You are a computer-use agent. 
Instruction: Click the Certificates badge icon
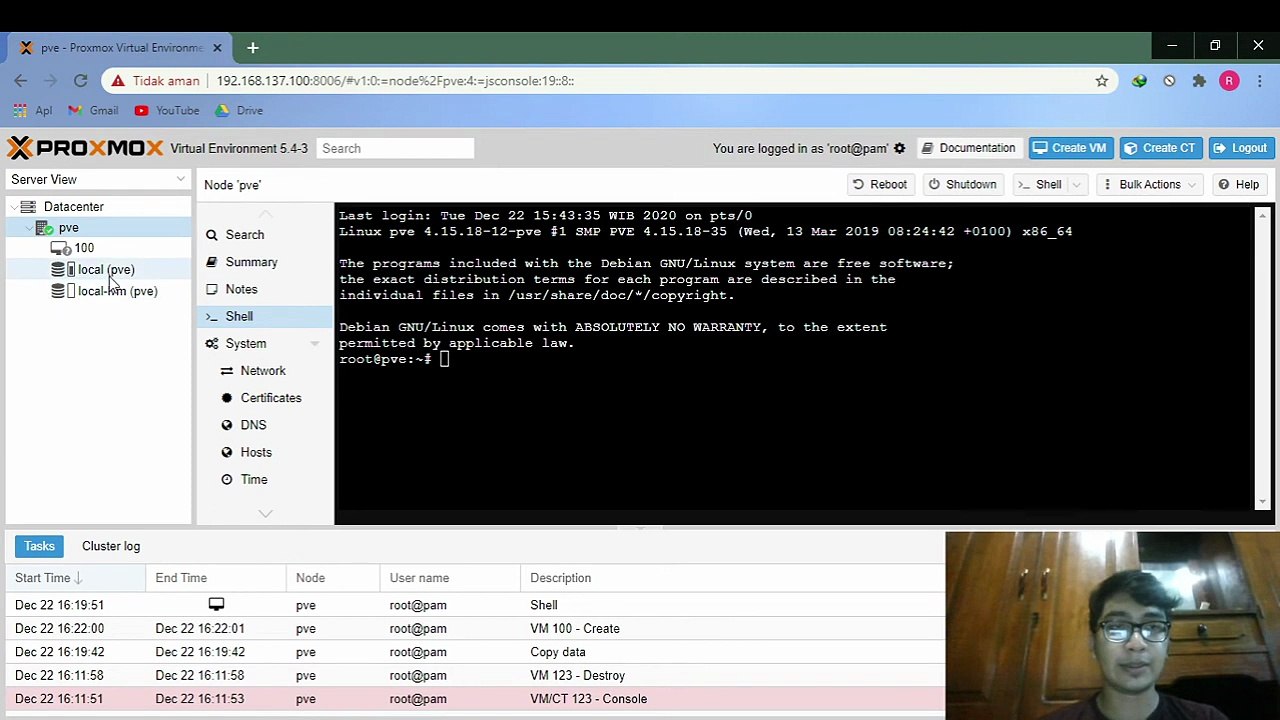(227, 398)
